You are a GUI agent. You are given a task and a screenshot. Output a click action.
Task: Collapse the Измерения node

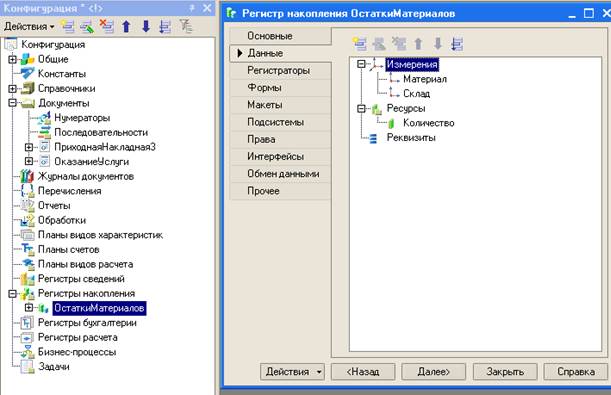(x=361, y=64)
